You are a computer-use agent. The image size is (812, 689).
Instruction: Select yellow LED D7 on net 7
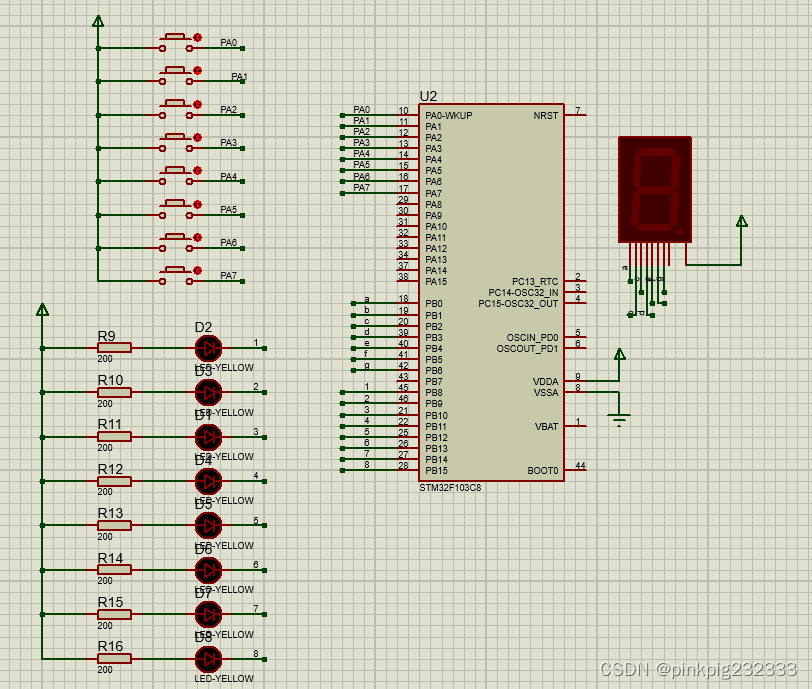[x=209, y=614]
